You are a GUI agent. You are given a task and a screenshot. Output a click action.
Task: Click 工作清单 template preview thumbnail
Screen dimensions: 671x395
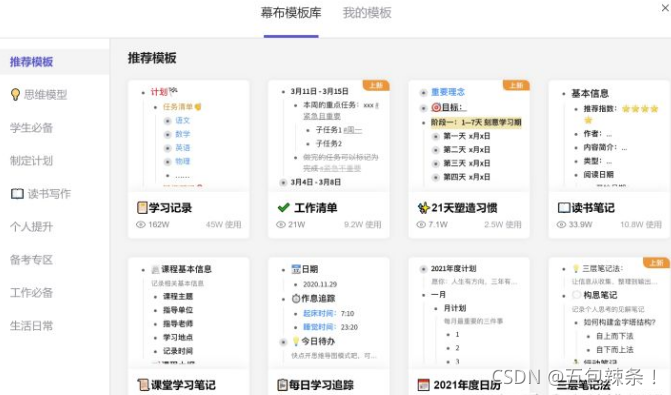click(x=329, y=136)
